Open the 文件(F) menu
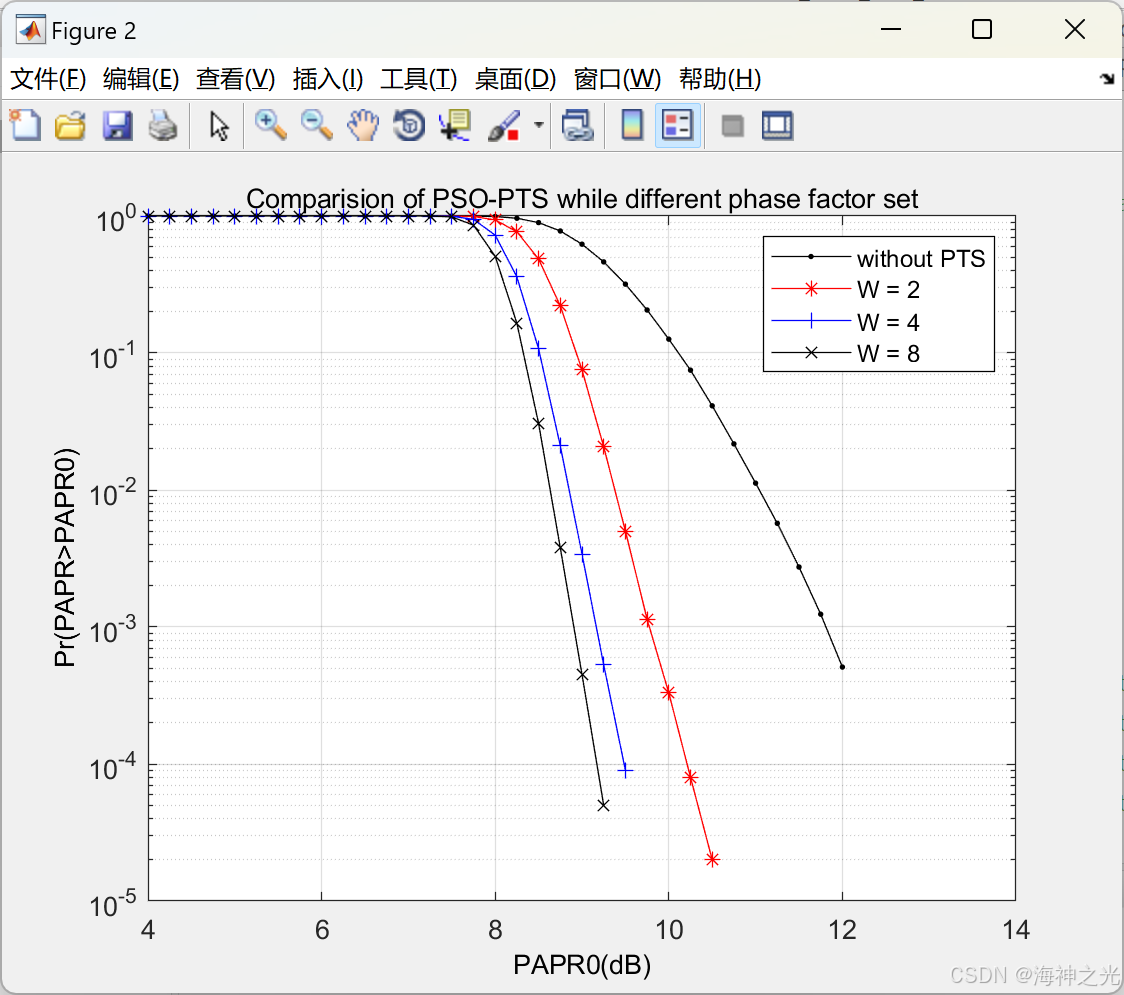Viewport: 1124px width, 995px height. [48, 79]
